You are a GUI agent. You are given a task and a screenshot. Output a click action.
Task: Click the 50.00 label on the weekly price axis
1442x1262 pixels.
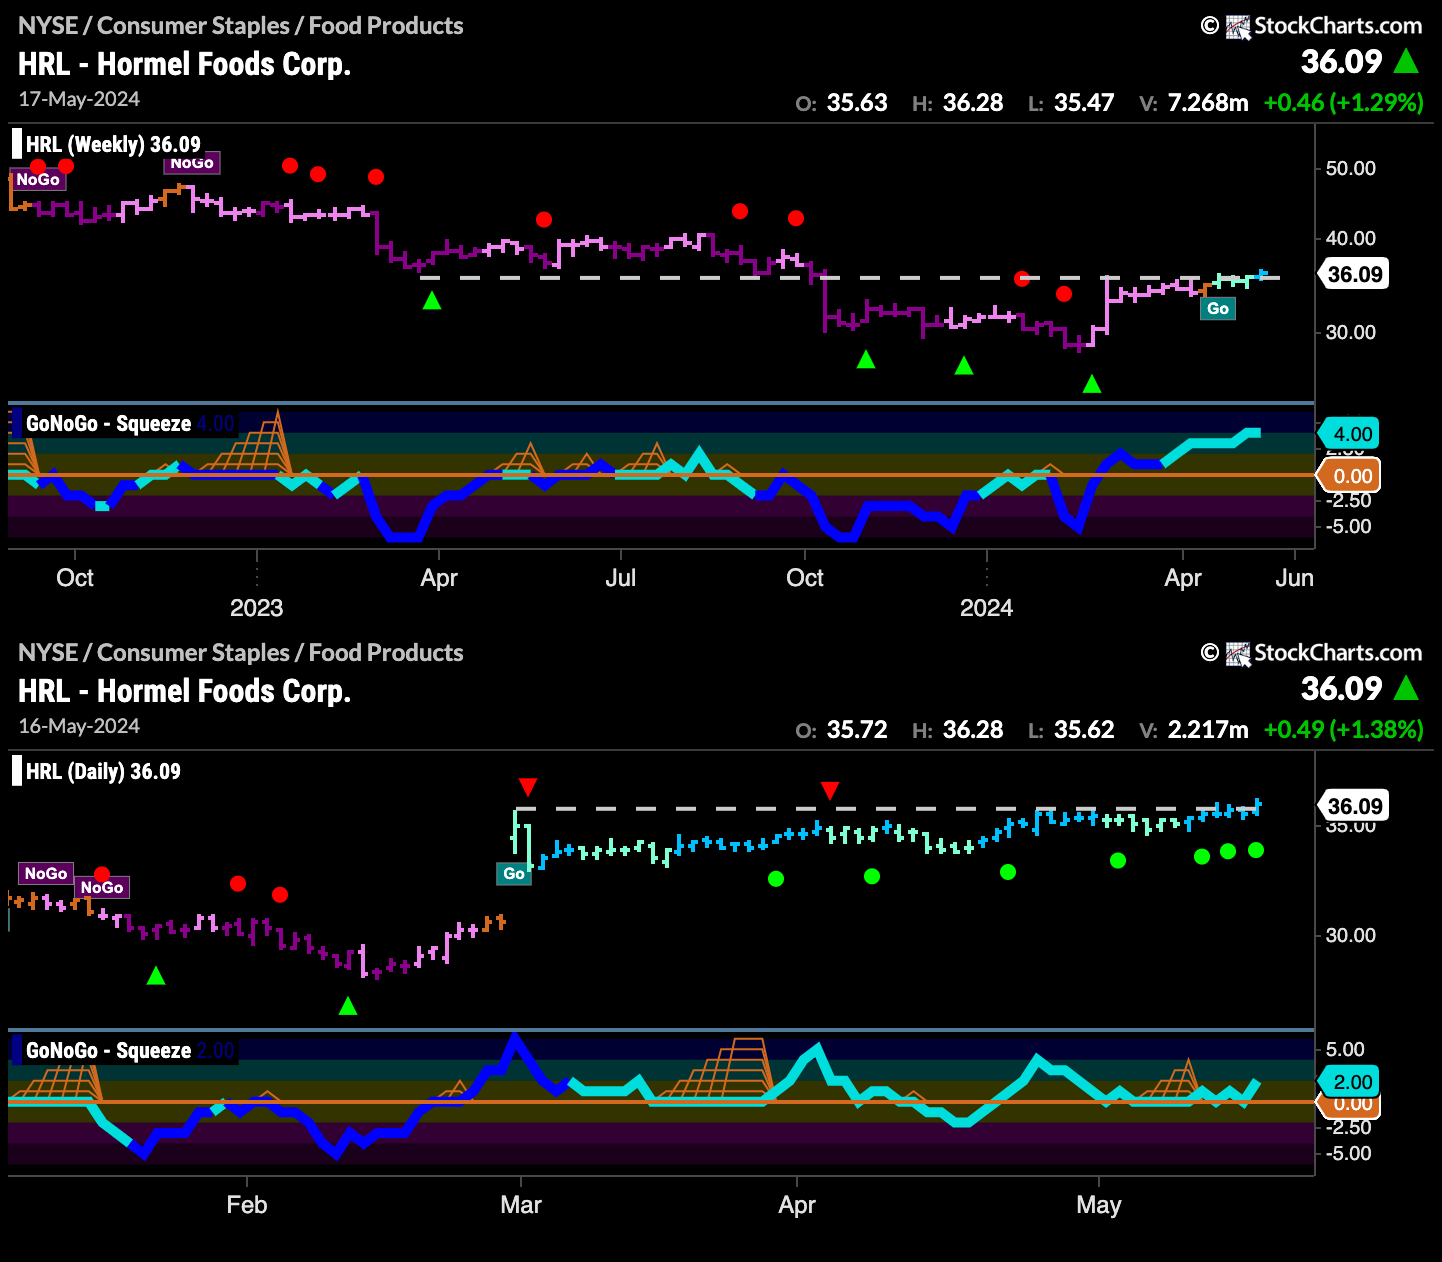1350,168
